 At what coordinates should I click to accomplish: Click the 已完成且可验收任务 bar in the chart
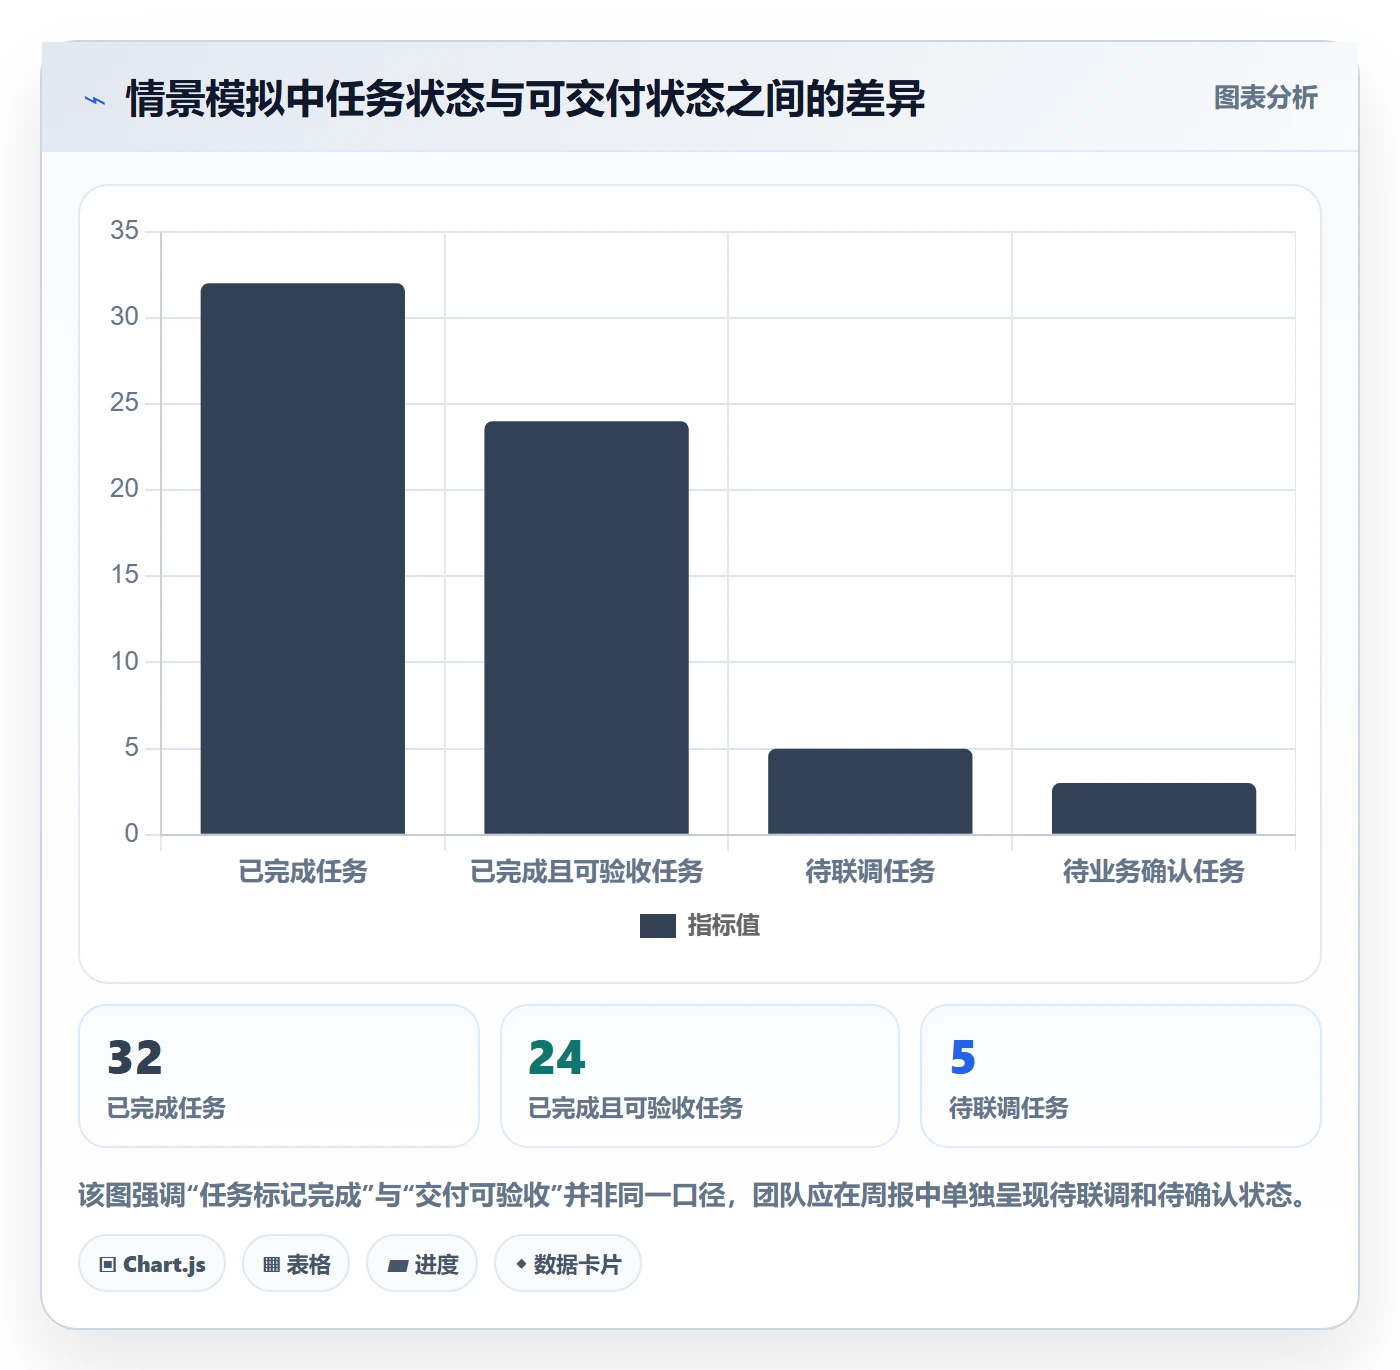[x=587, y=628]
